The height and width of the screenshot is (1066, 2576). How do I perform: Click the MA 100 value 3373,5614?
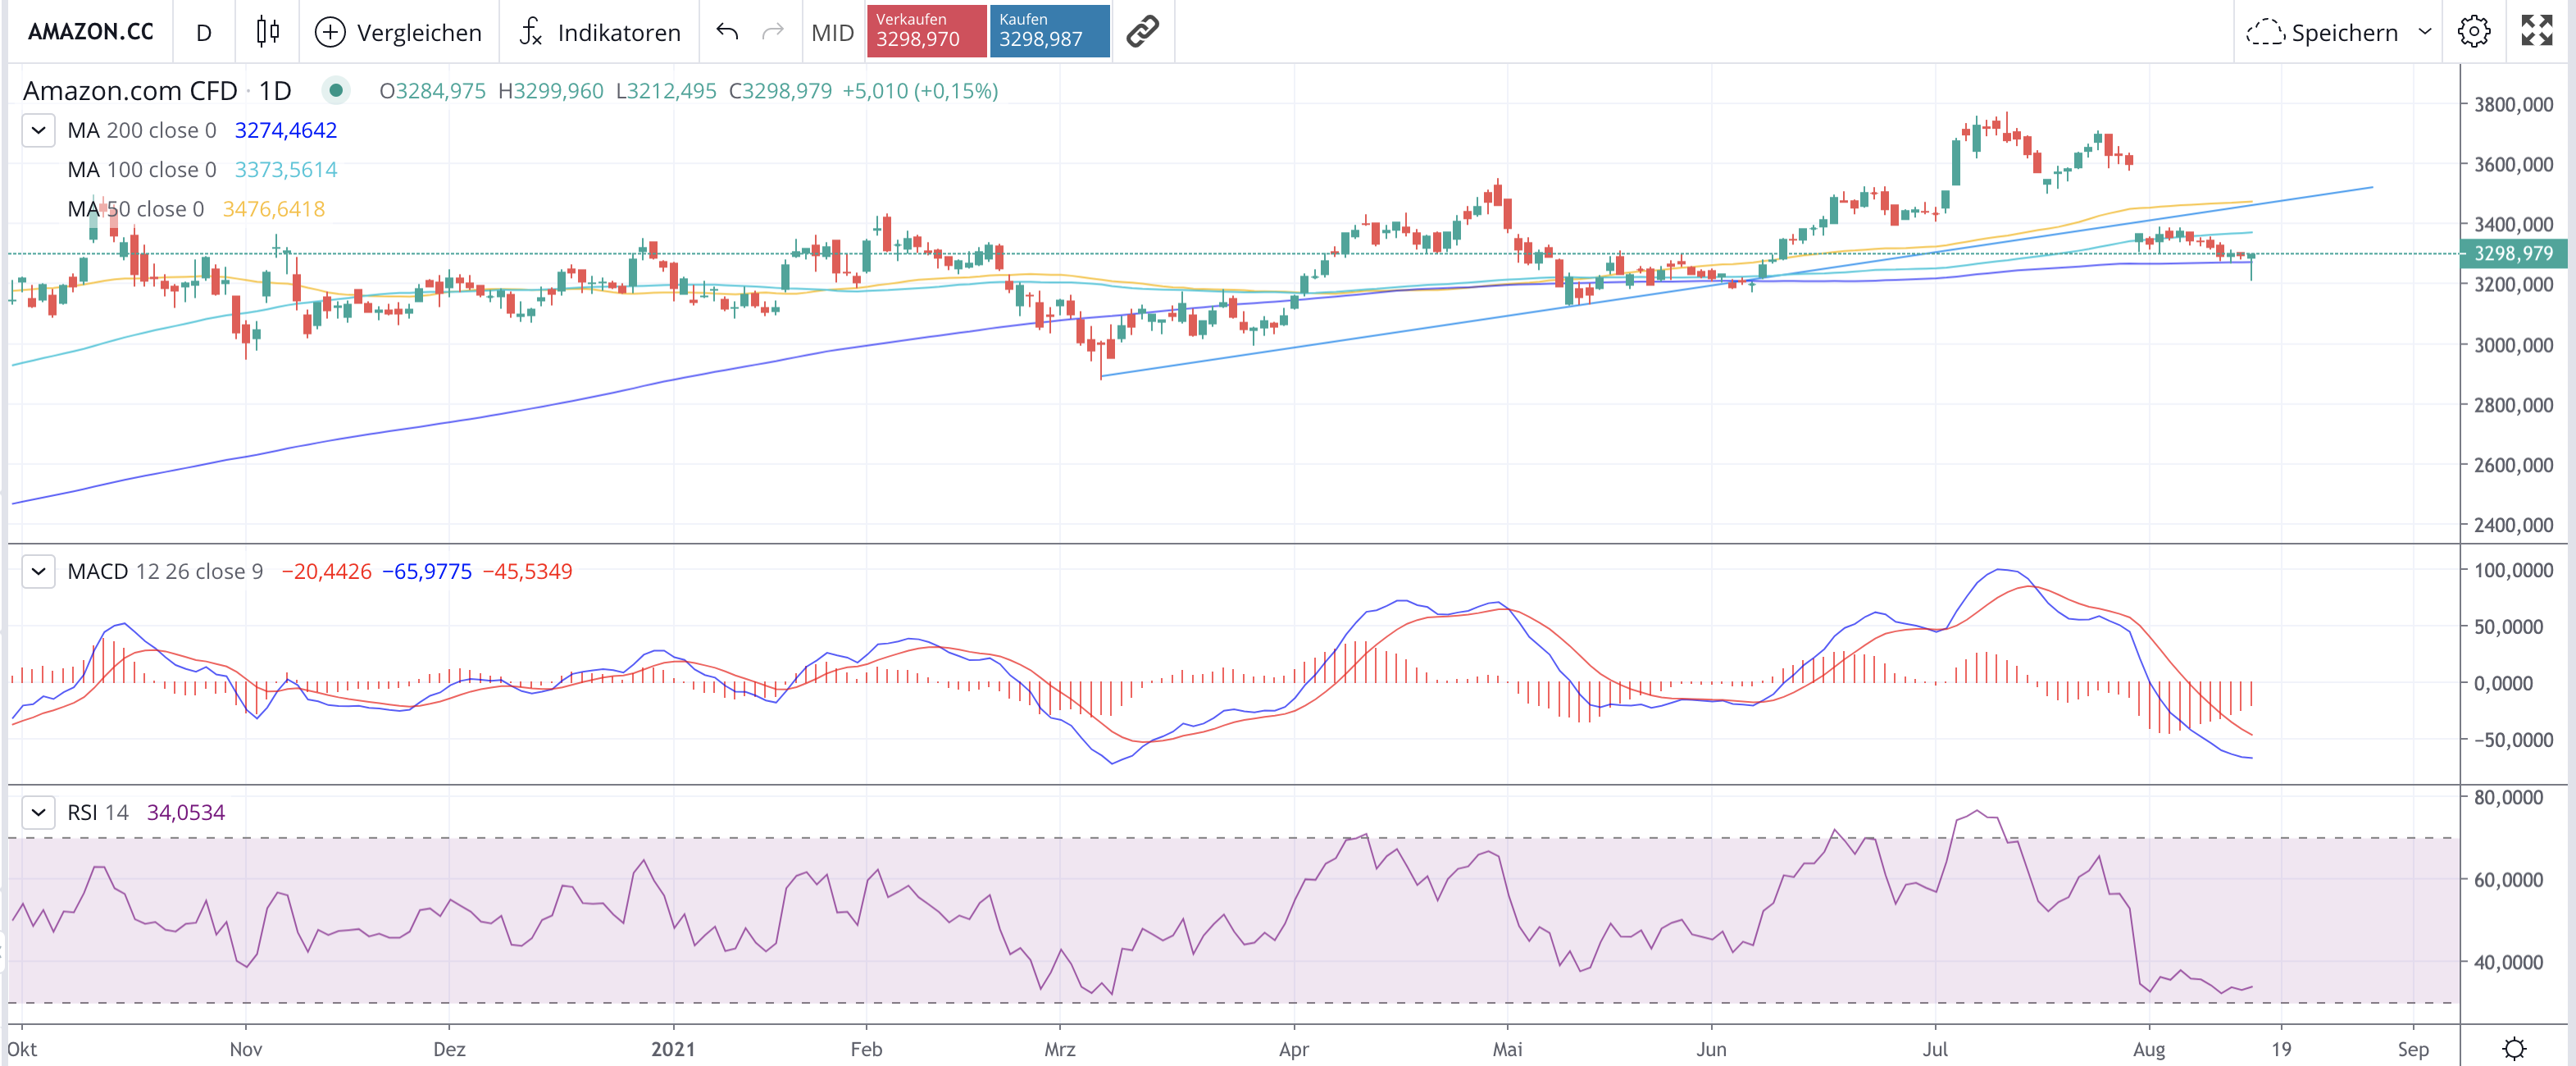[286, 170]
